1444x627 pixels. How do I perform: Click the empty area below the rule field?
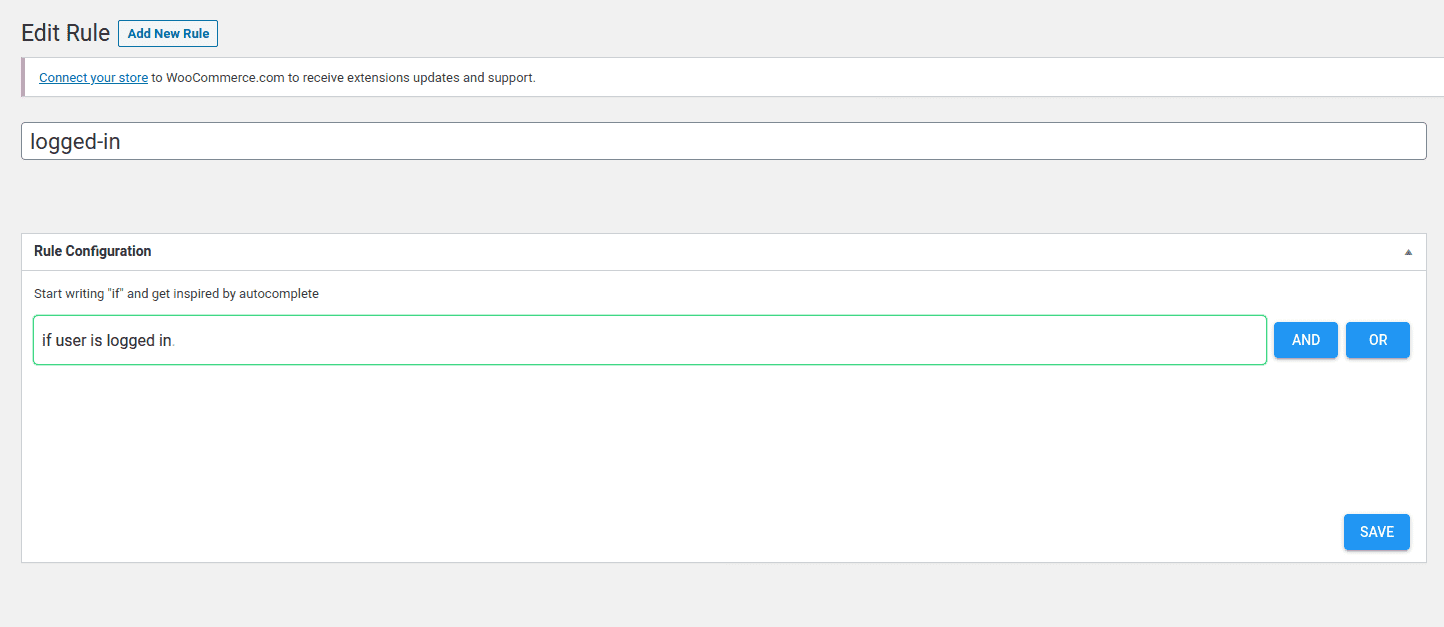(x=650, y=440)
